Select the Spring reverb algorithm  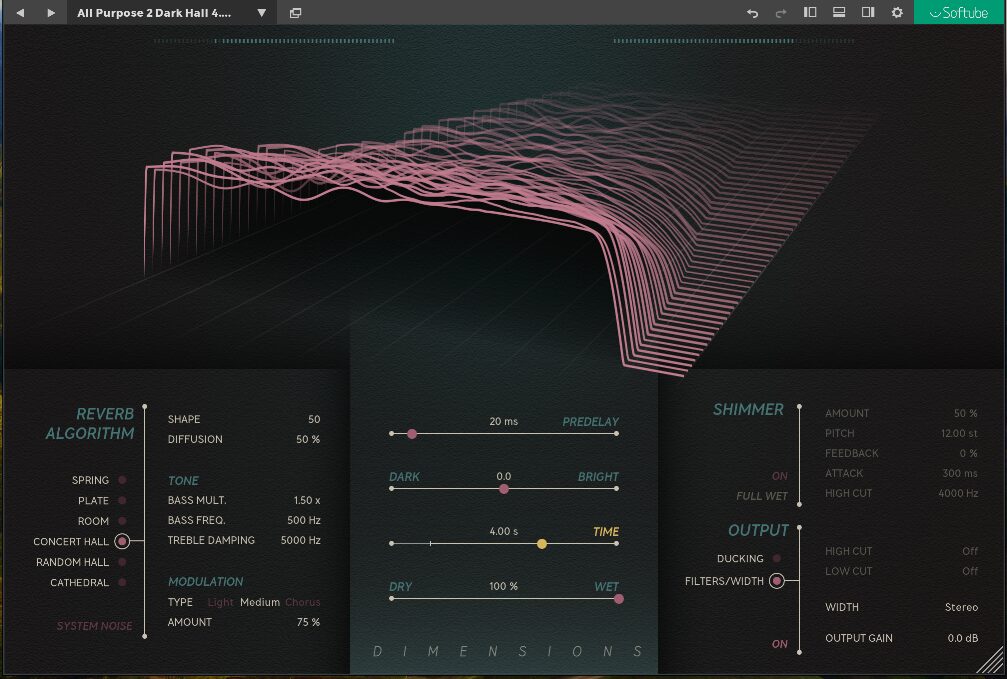122,480
